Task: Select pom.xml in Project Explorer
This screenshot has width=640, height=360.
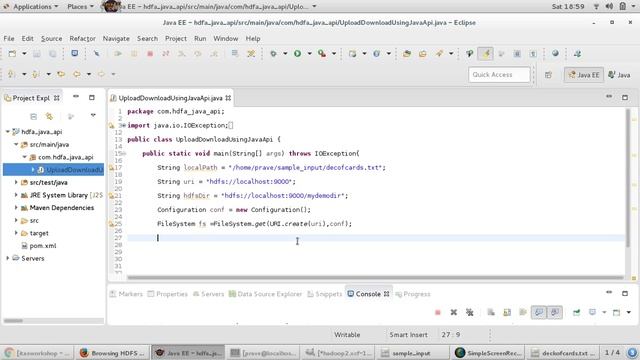Action: point(42,246)
